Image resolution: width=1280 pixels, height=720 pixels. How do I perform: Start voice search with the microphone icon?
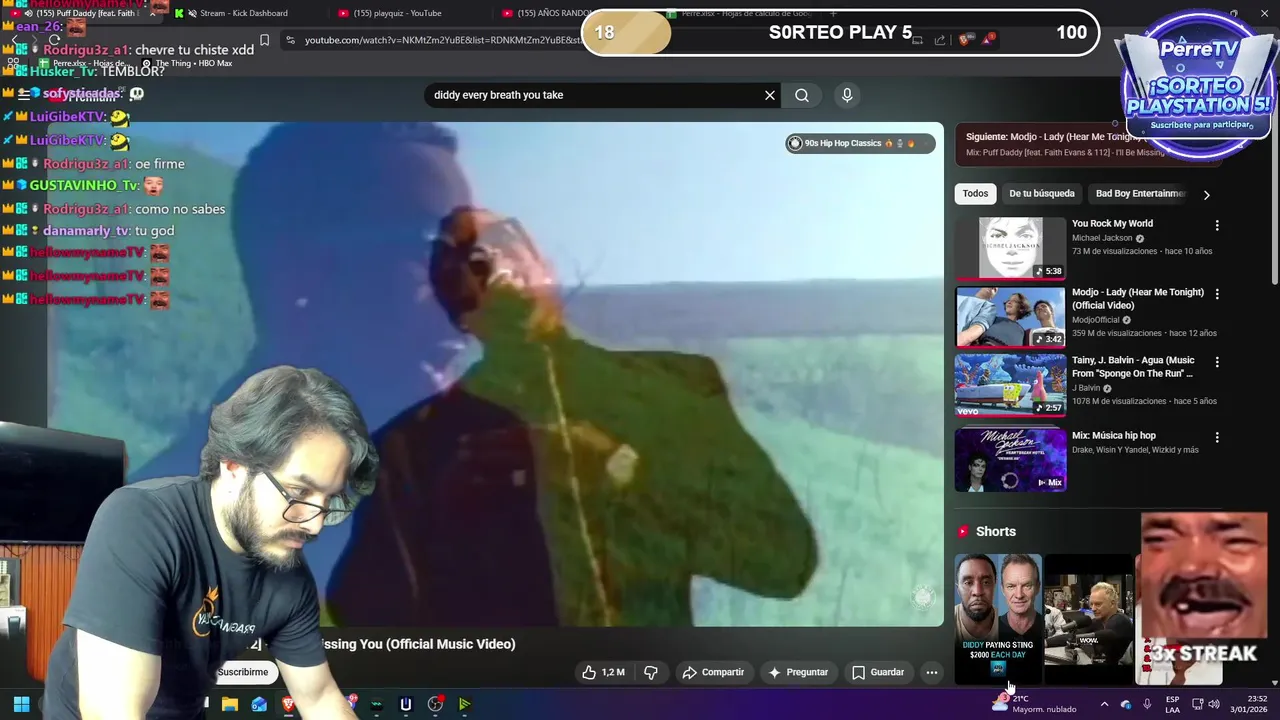point(847,95)
